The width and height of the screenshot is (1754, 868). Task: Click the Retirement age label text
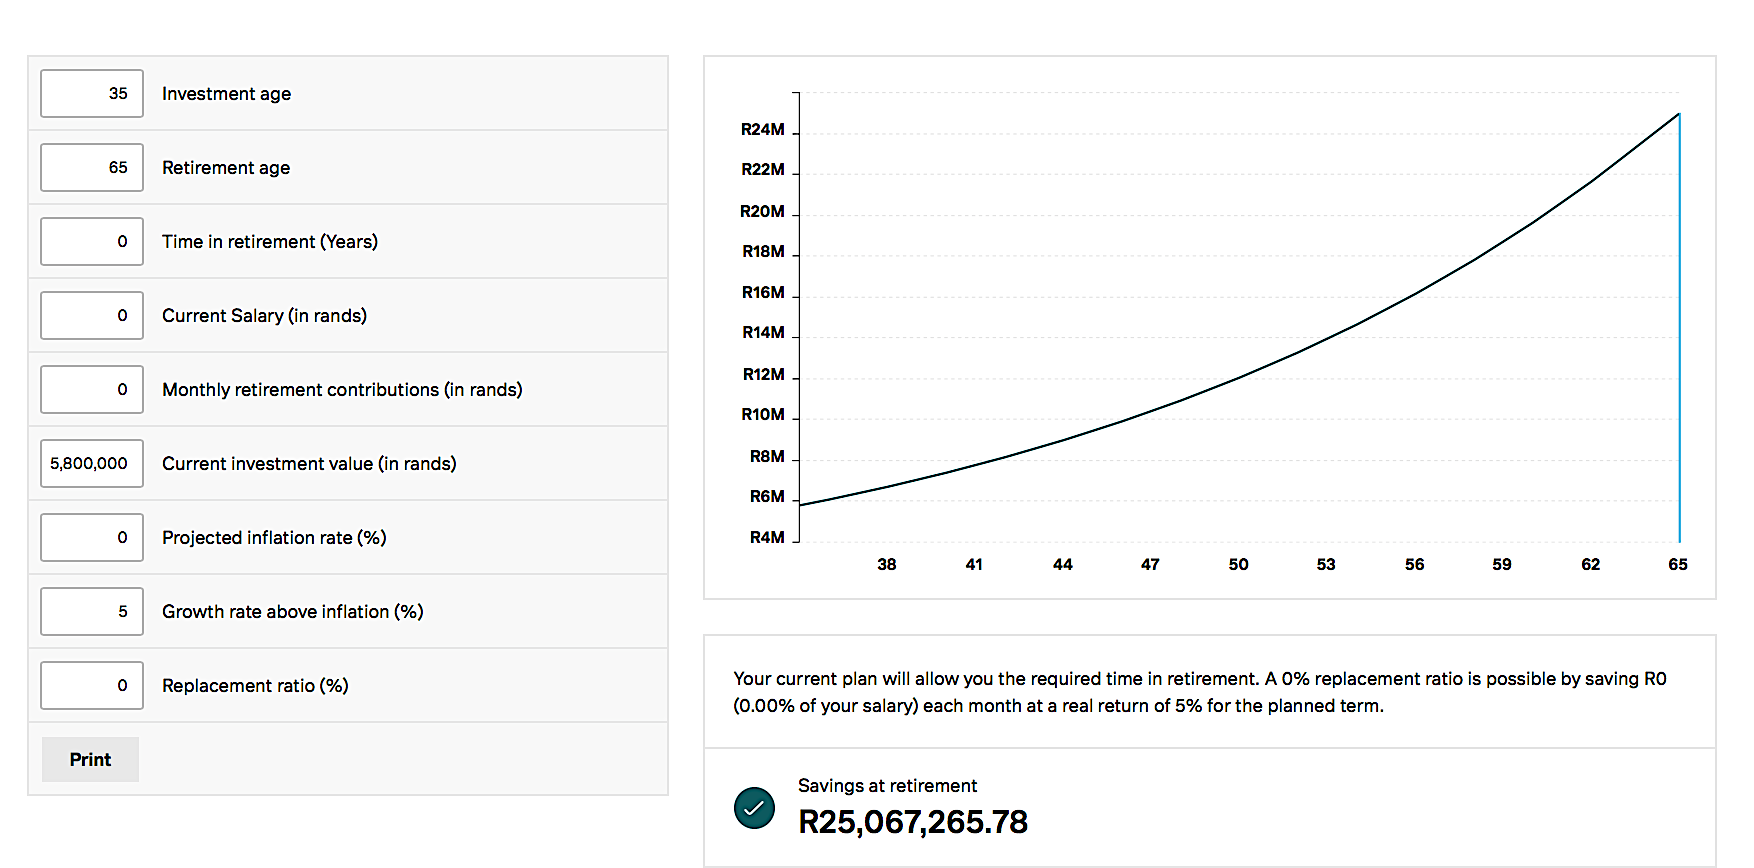pyautogui.click(x=226, y=168)
